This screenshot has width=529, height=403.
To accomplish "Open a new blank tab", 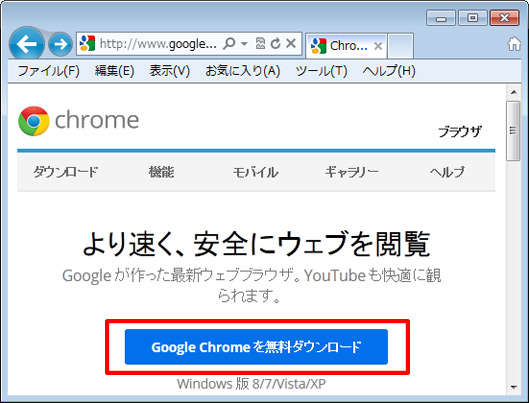I will point(400,46).
